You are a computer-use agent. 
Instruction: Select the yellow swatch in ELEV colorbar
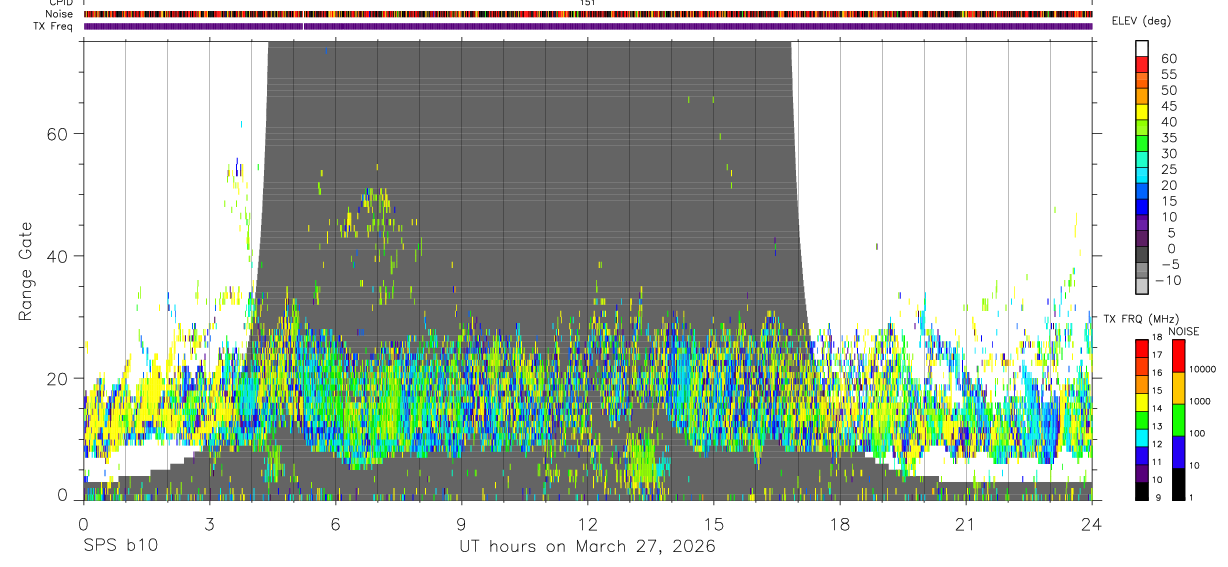tap(1142, 111)
